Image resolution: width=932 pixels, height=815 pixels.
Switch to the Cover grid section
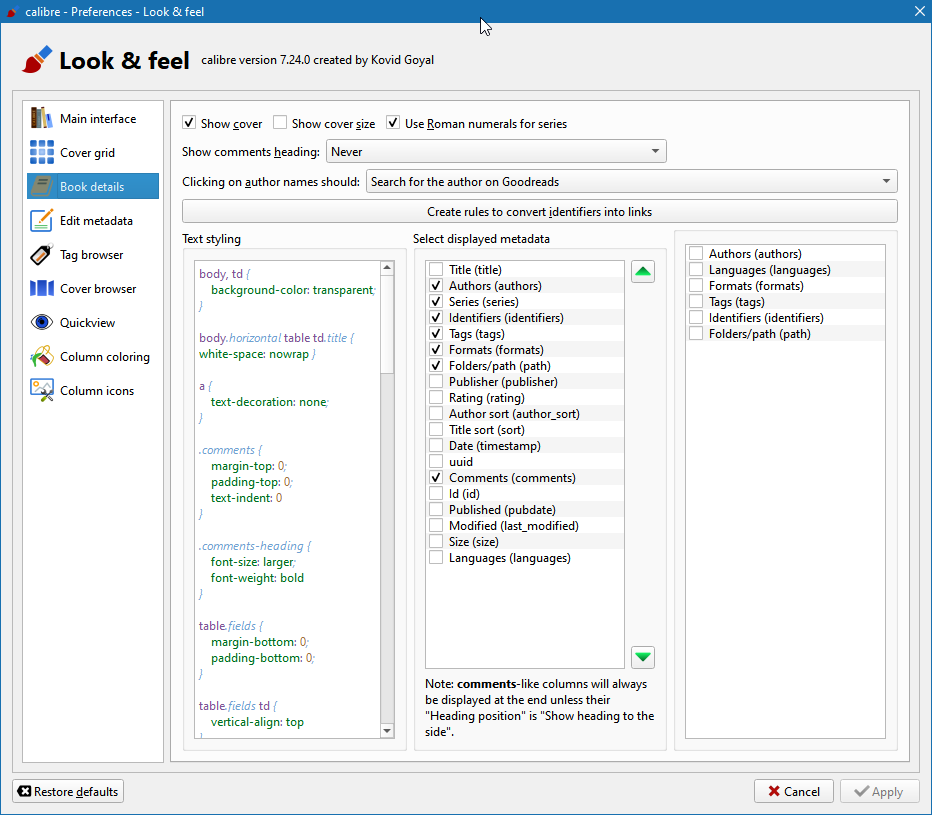tap(93, 152)
